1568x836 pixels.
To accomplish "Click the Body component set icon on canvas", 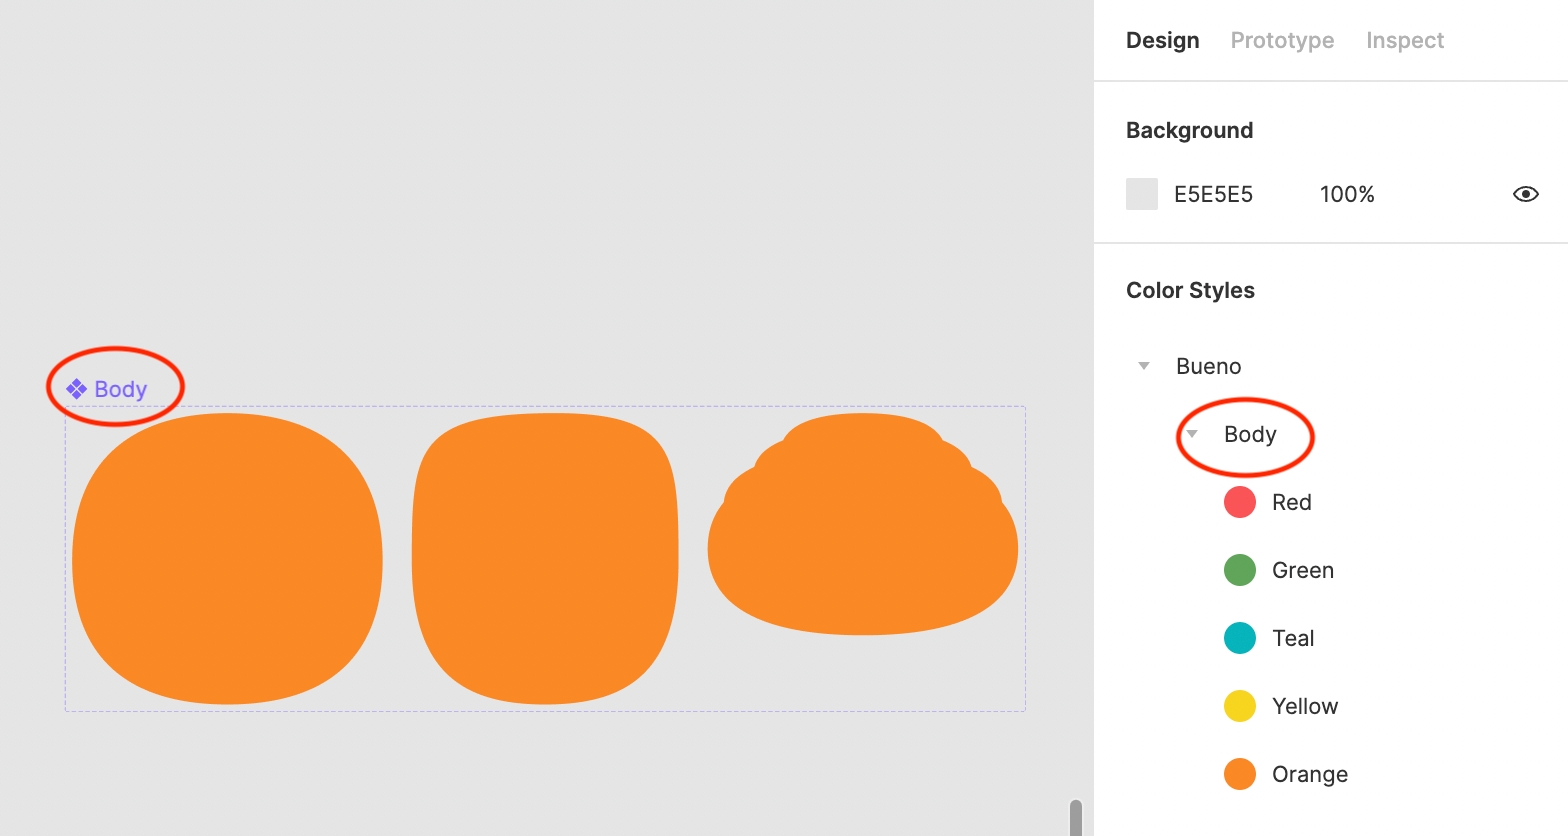I will [76, 389].
